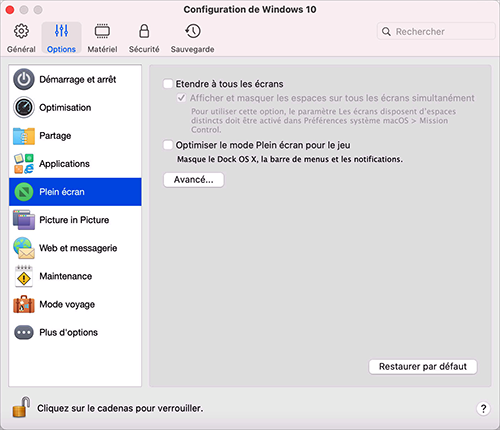Click the Général tab label

click(x=21, y=49)
